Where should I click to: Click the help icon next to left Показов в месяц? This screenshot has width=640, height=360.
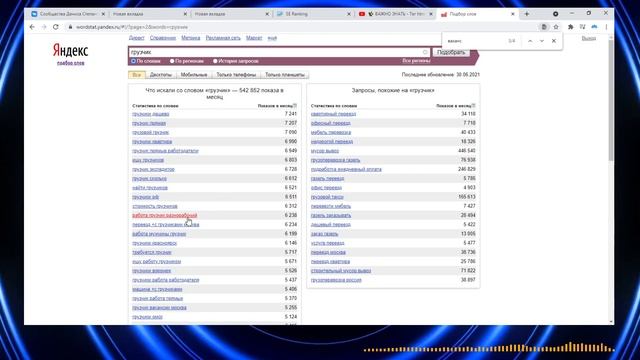click(295, 106)
